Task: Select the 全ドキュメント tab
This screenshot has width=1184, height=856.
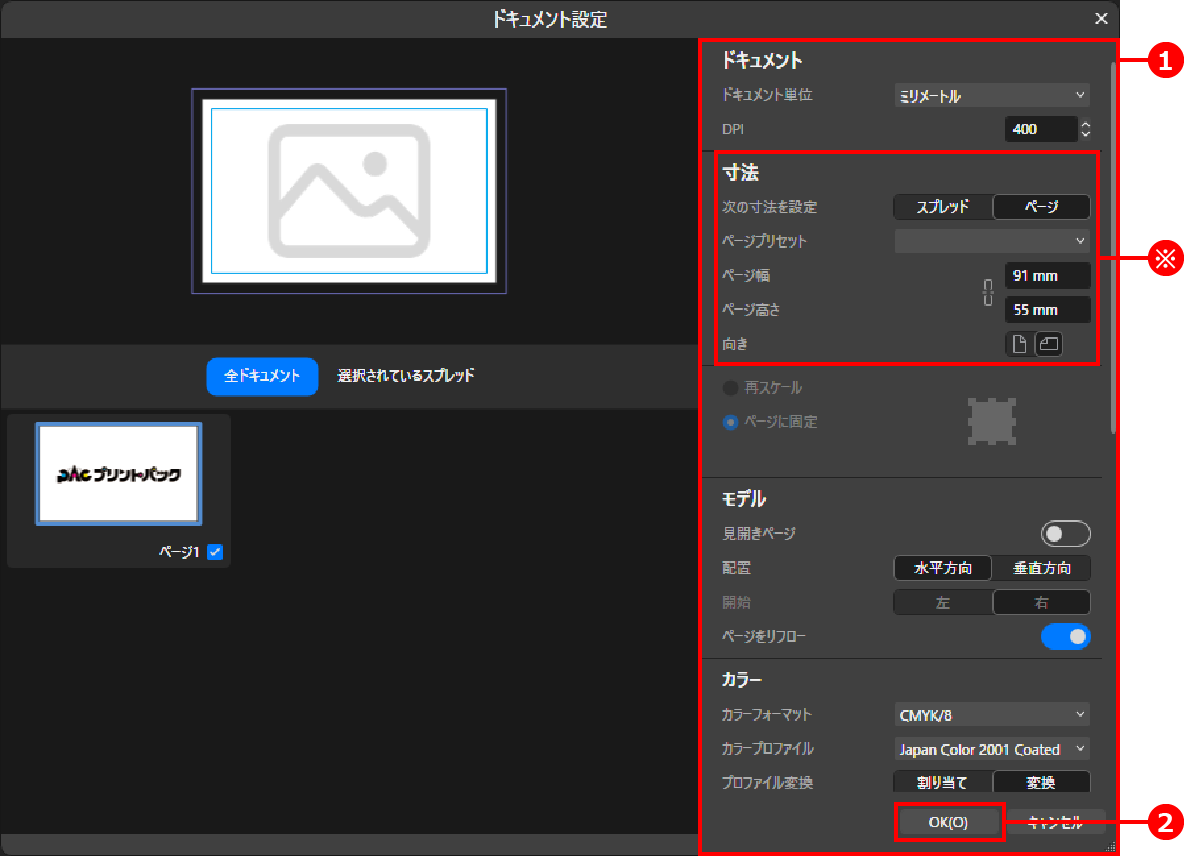Action: (262, 376)
